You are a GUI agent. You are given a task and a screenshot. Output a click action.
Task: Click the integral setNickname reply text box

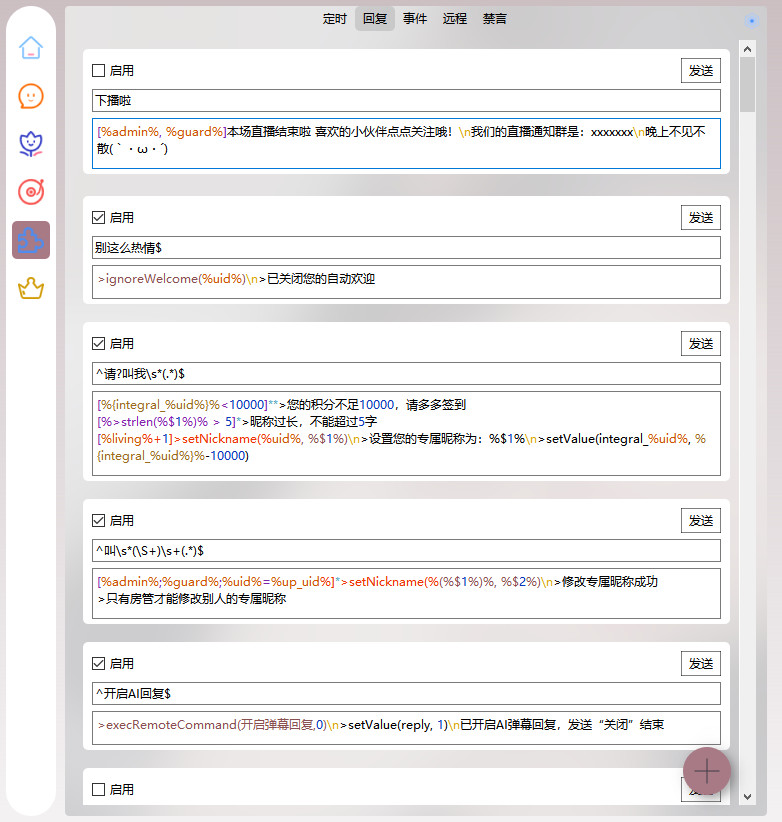(x=406, y=434)
